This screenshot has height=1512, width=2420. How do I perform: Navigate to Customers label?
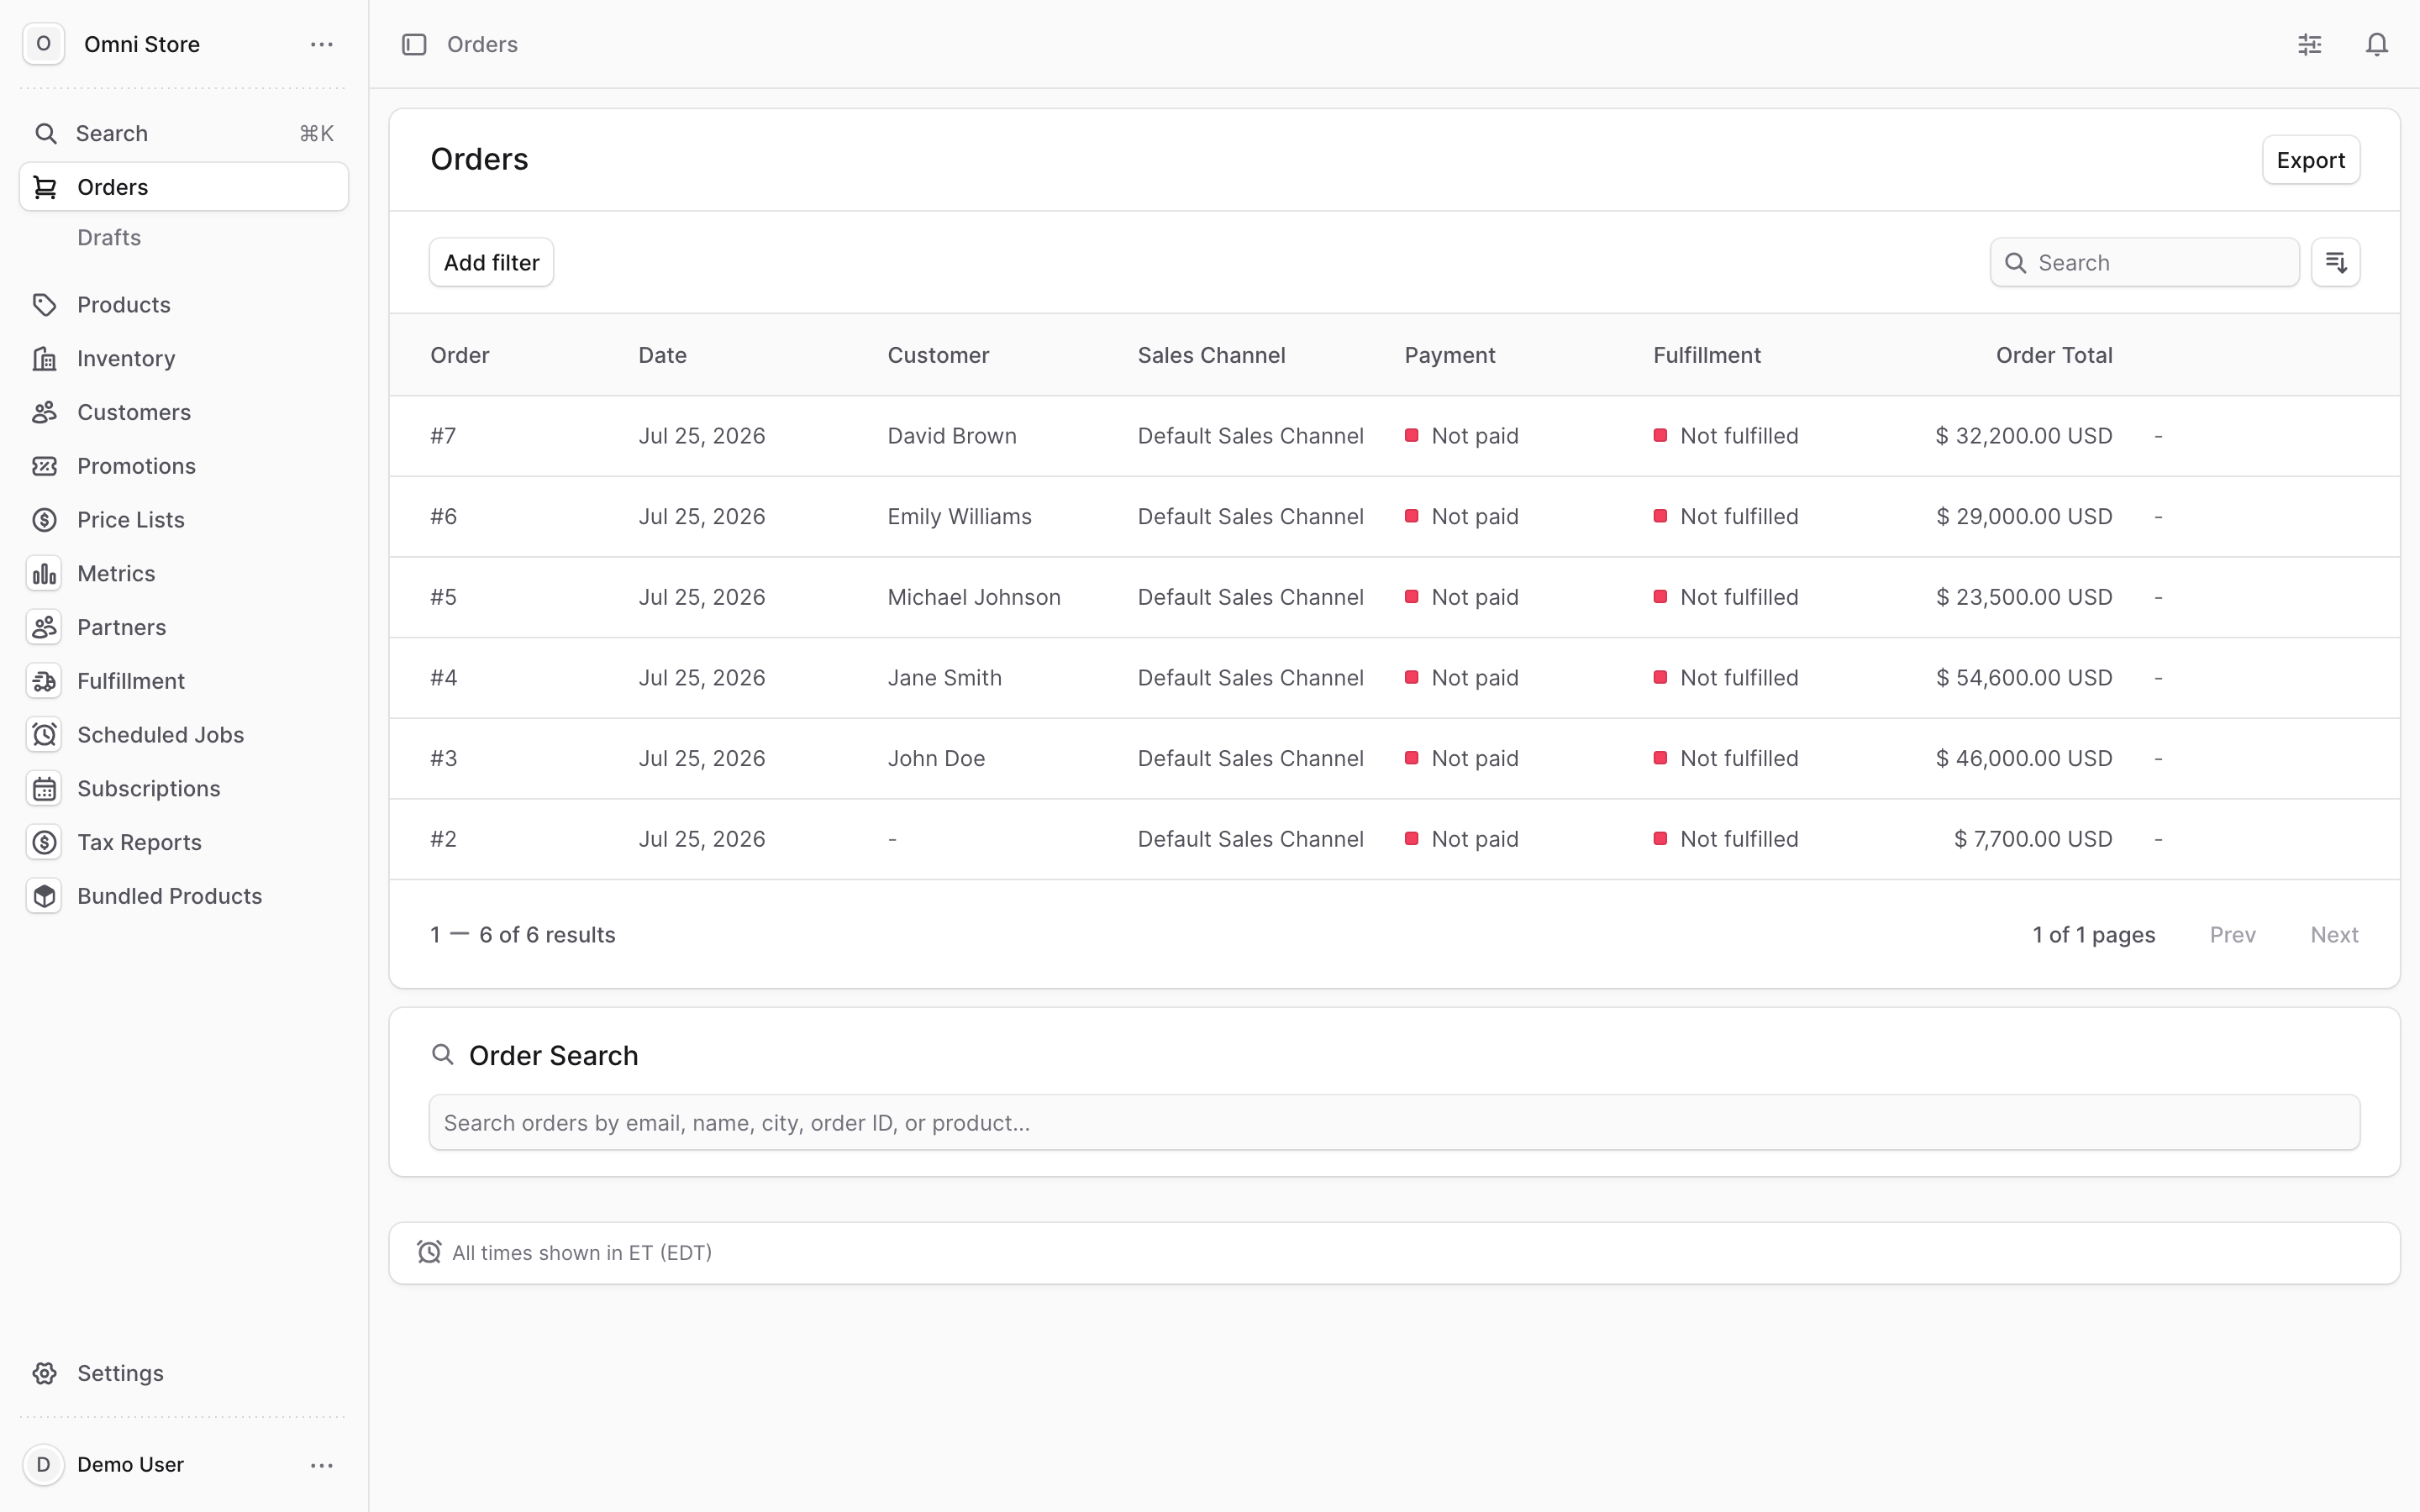click(134, 412)
